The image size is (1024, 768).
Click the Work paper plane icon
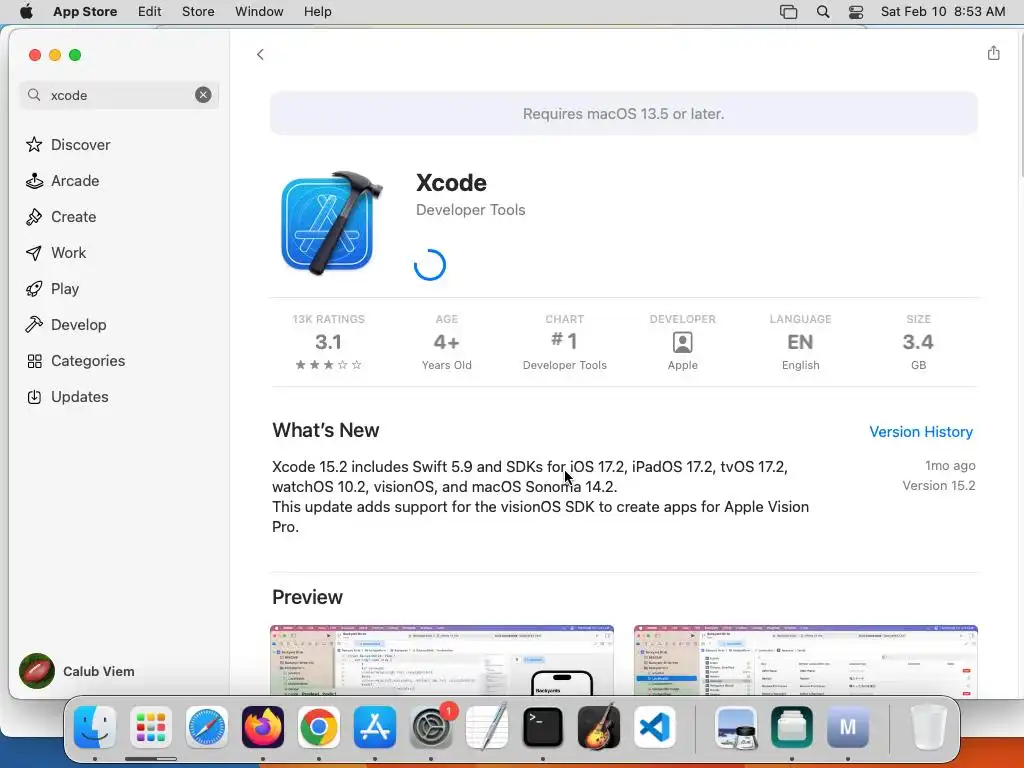[x=34, y=253]
